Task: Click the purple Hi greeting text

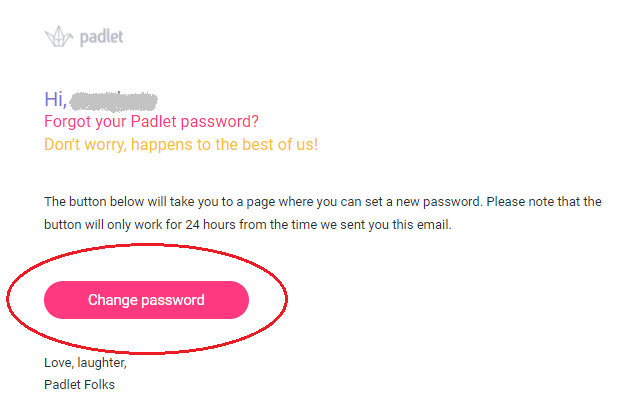Action: [56, 100]
